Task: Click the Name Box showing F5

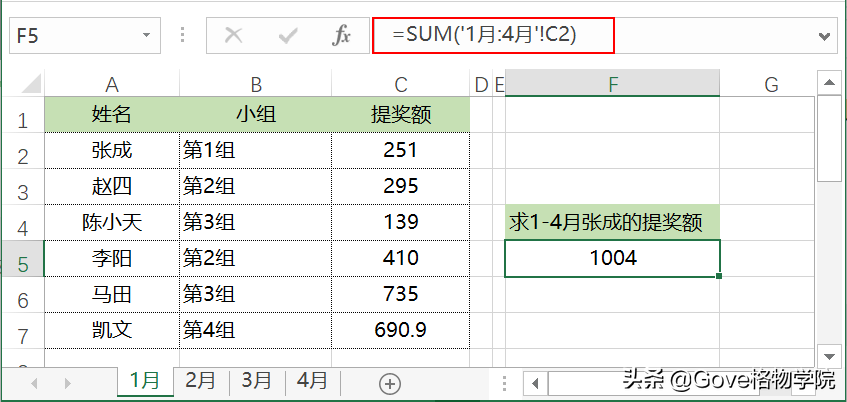Action: pyautogui.click(x=70, y=36)
